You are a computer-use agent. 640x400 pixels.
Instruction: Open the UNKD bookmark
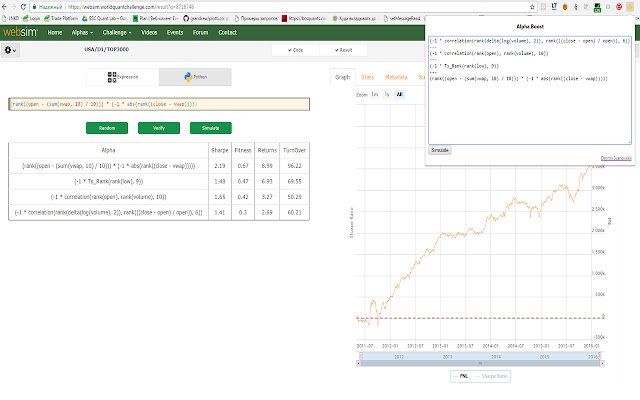click(10, 18)
